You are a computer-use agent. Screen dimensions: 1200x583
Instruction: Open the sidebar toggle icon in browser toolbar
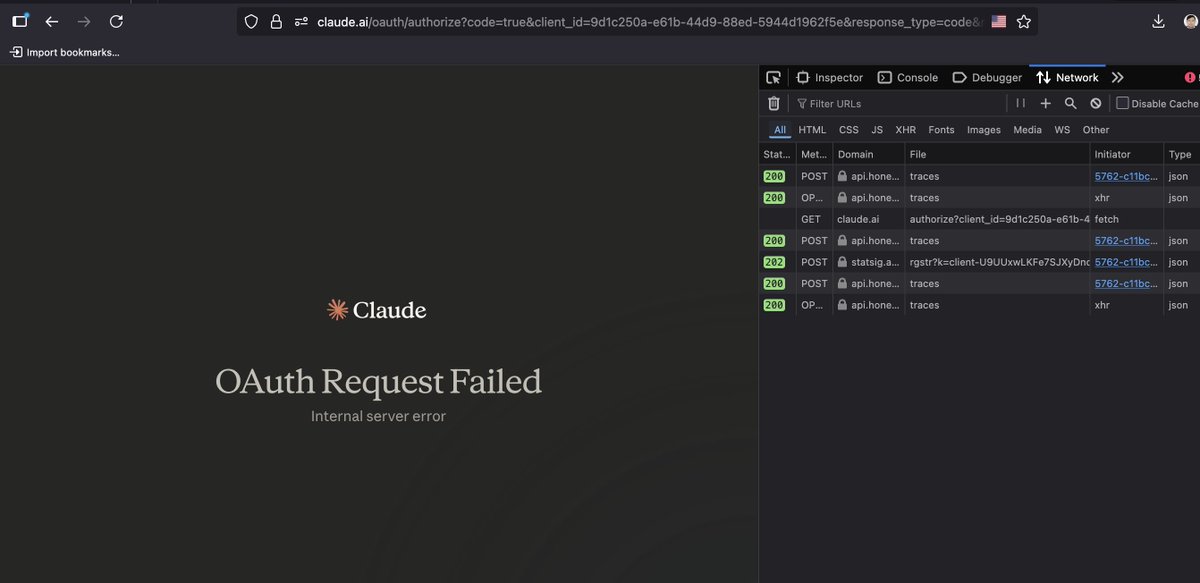tap(20, 21)
